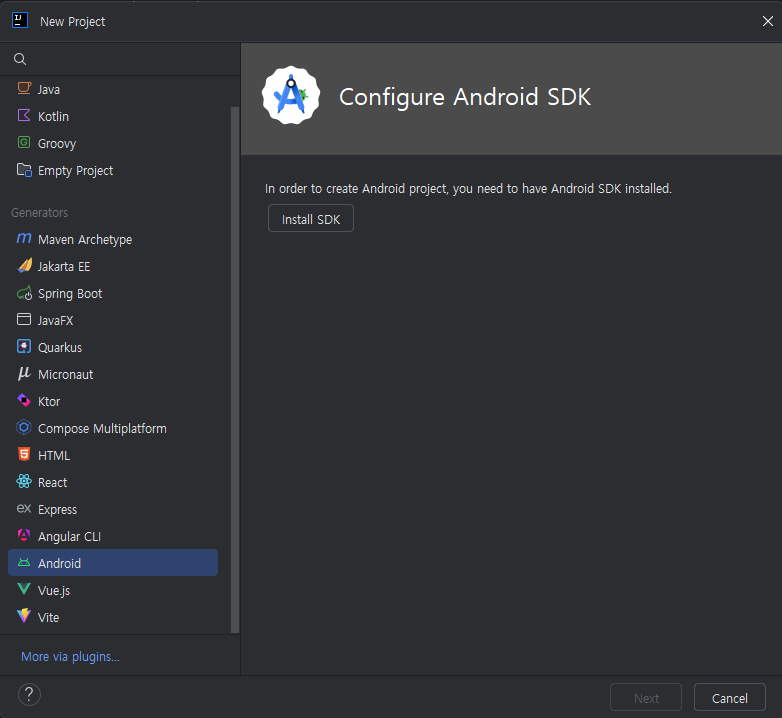The image size is (782, 718).
Task: Pick the HTML generator label
Action: 54,456
